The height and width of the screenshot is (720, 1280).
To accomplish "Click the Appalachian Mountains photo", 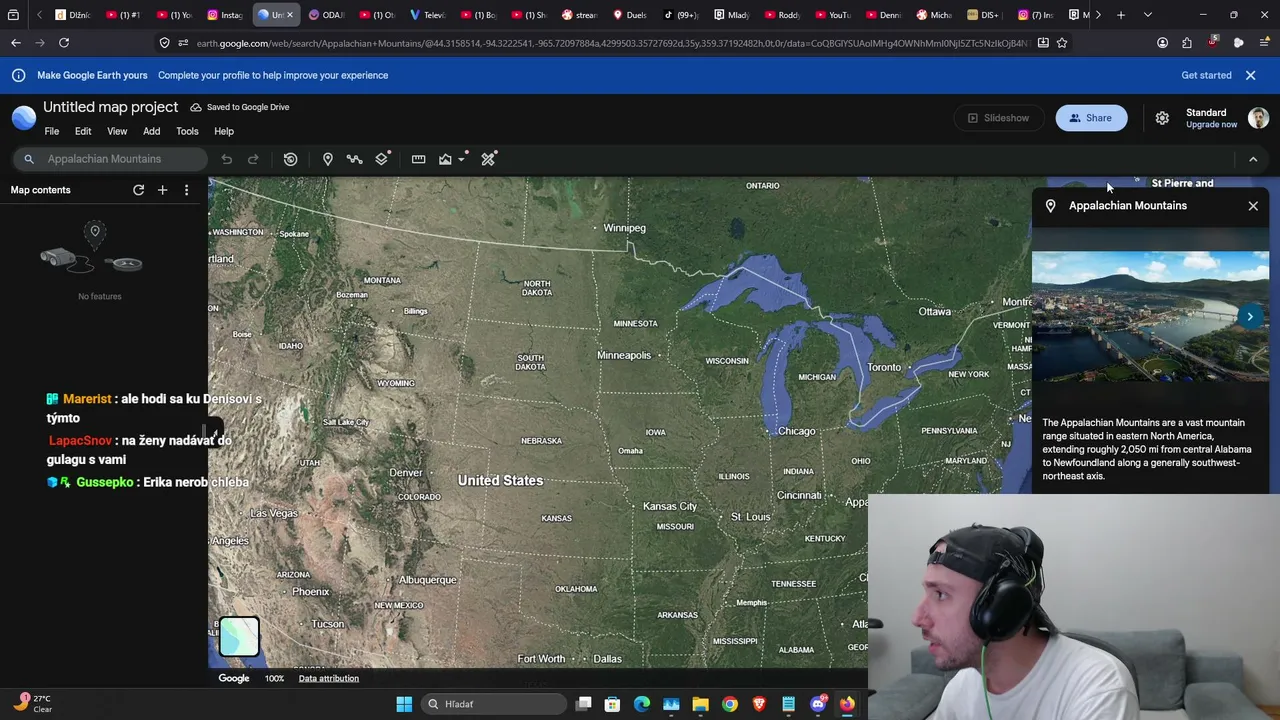I will 1150,316.
